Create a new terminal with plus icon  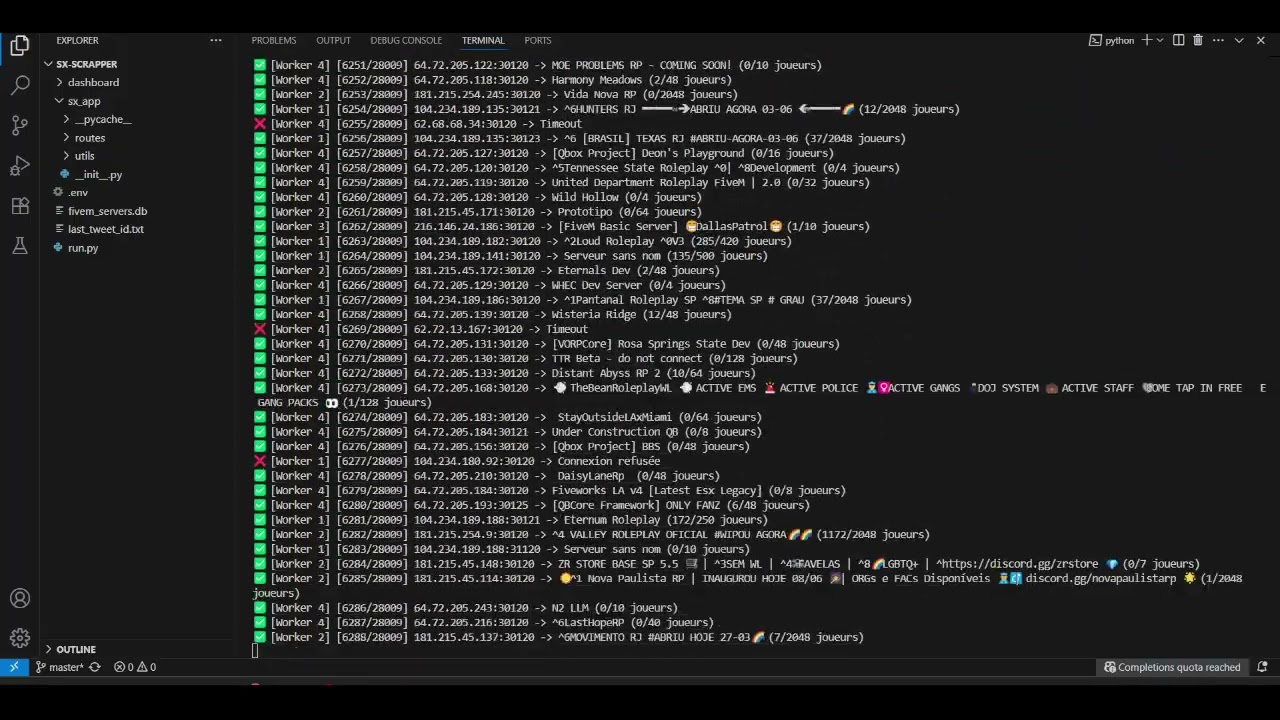(1147, 40)
